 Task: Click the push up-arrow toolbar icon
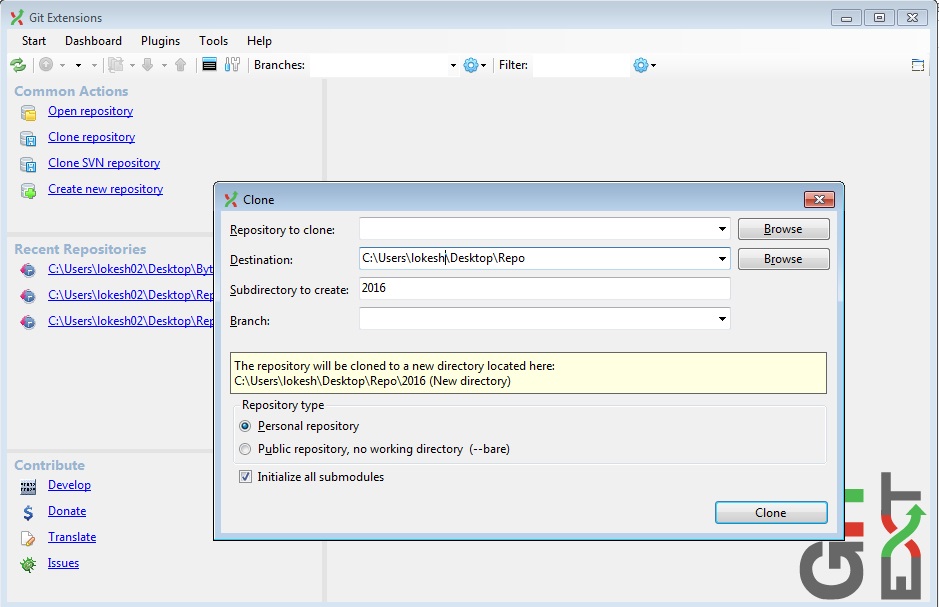pos(180,65)
